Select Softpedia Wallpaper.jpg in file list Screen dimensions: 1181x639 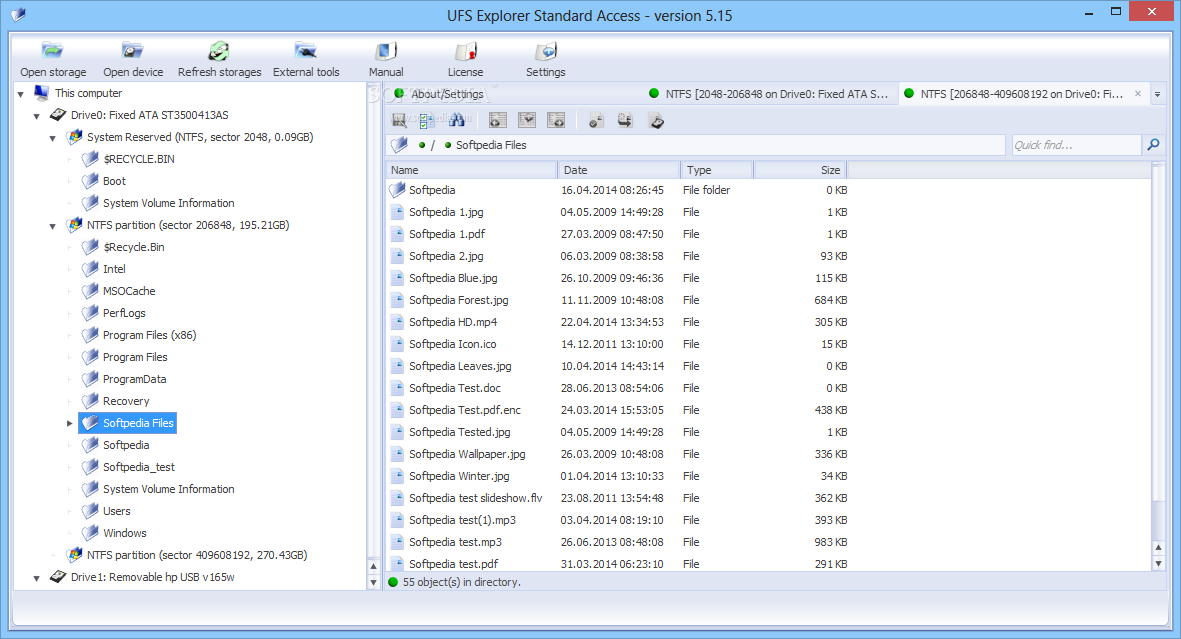pyautogui.click(x=466, y=454)
